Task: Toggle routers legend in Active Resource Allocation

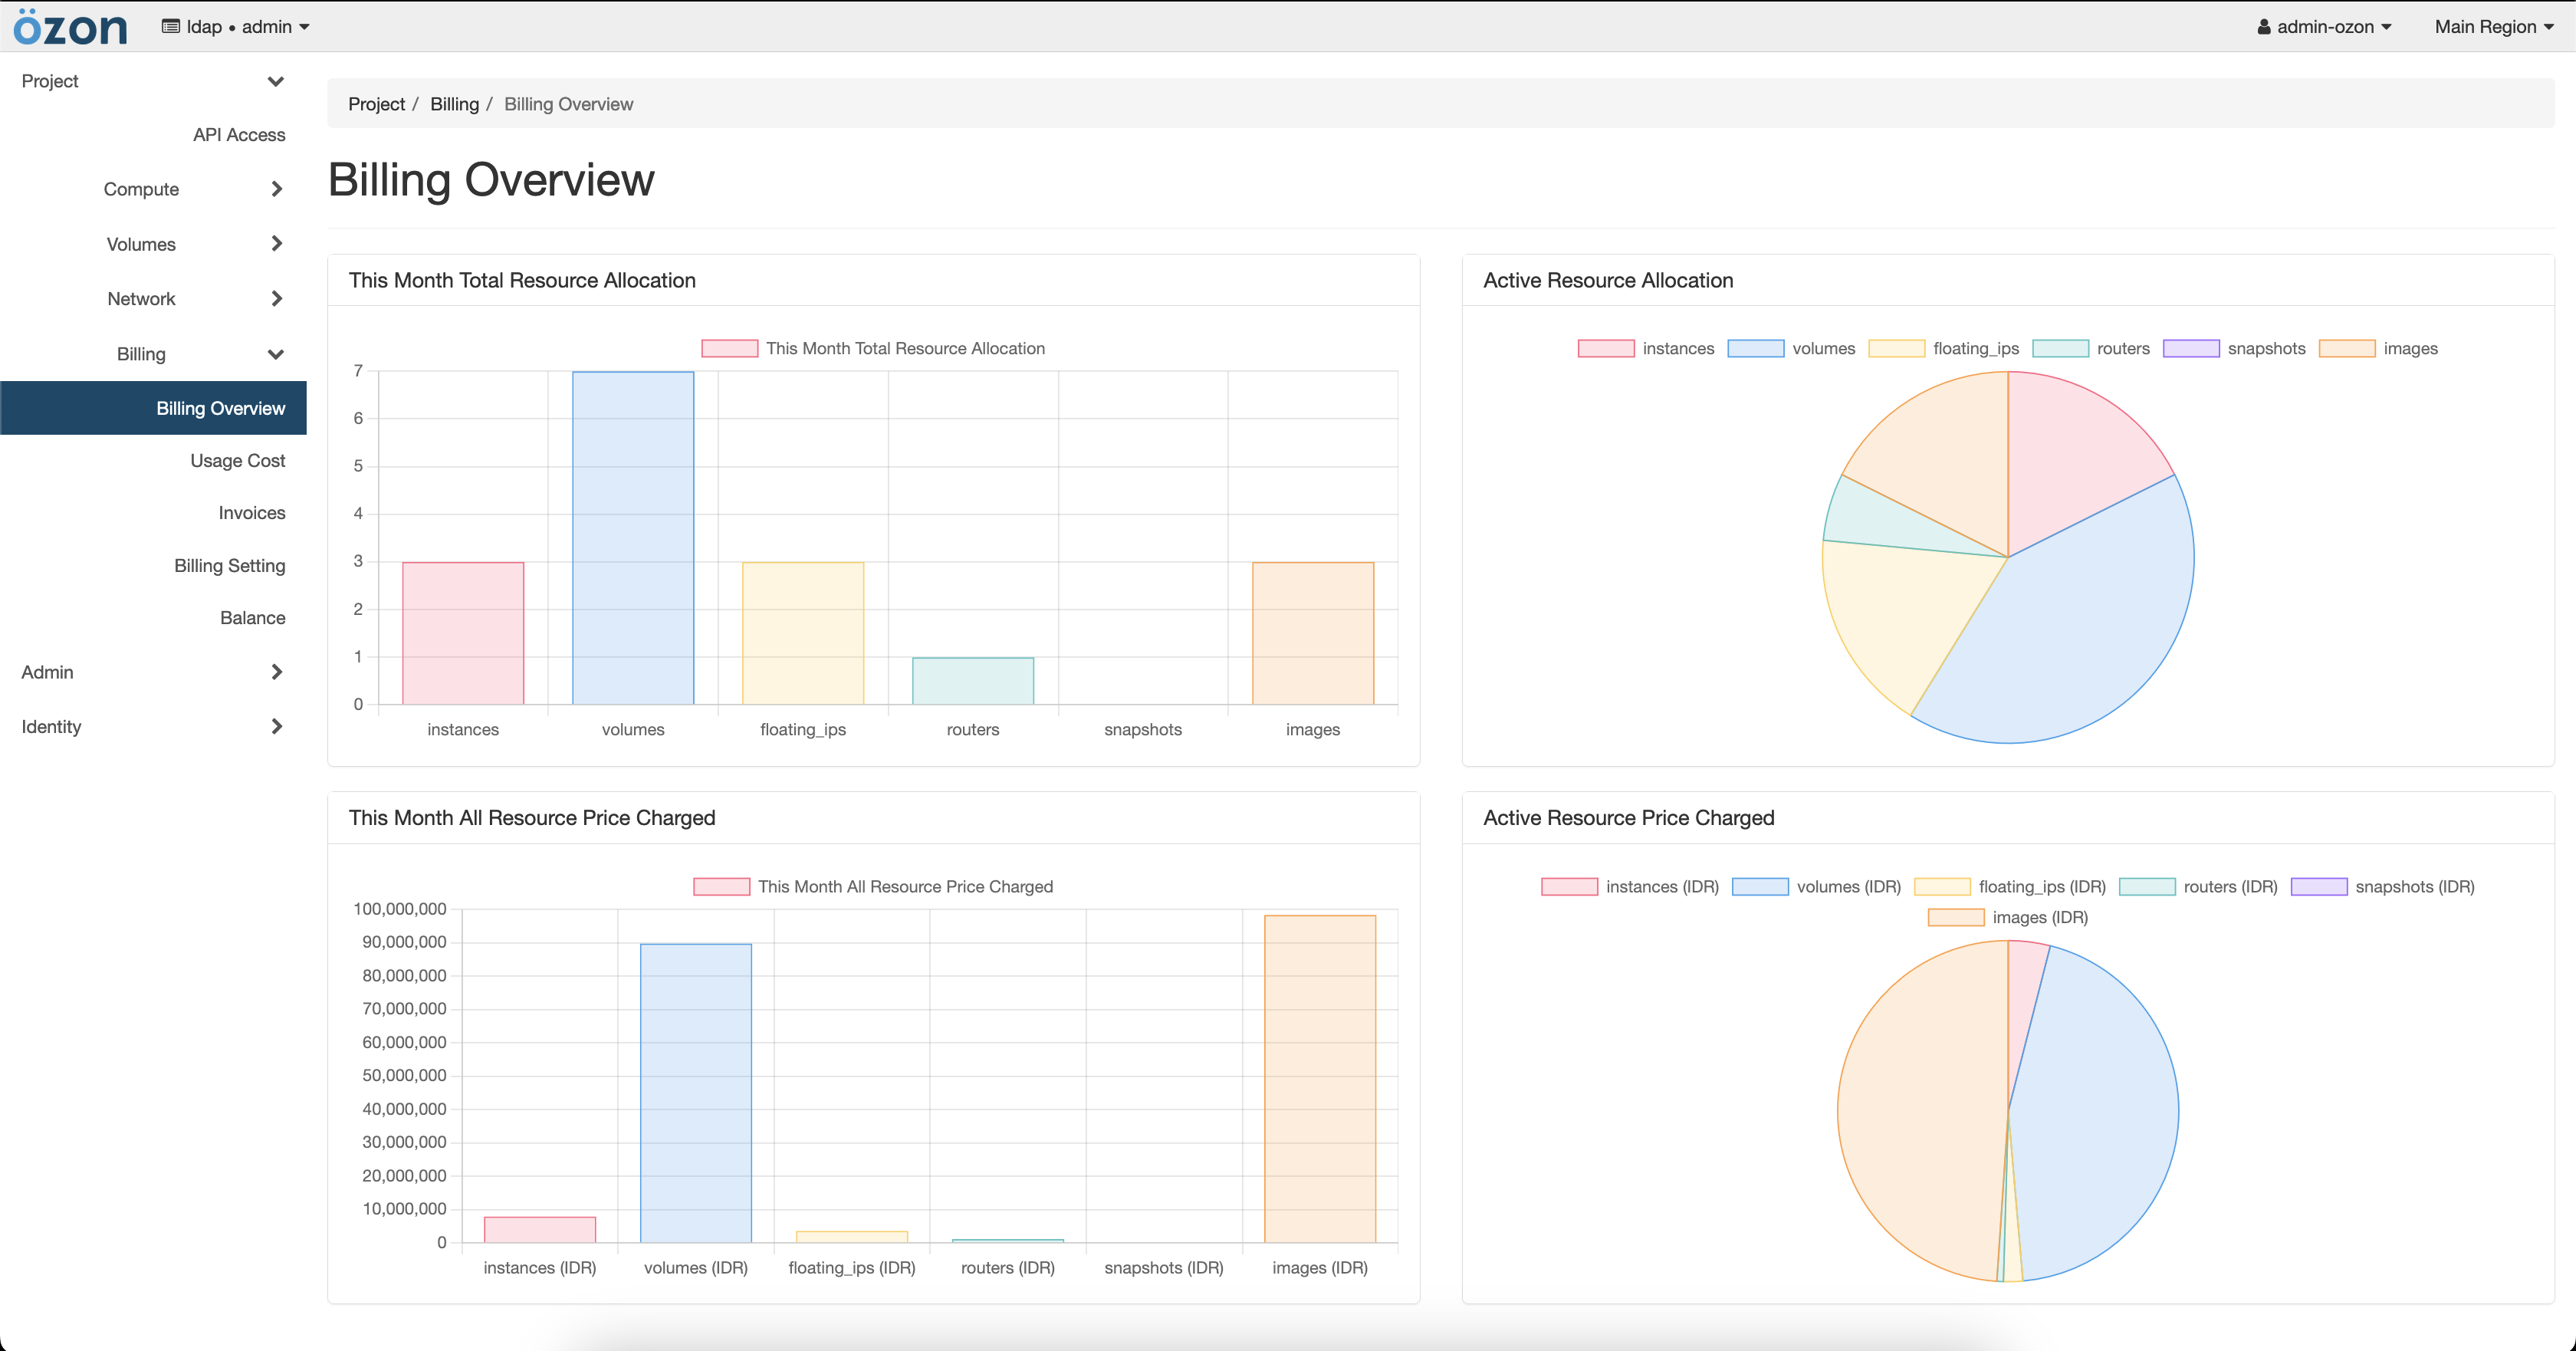Action: 2091,348
